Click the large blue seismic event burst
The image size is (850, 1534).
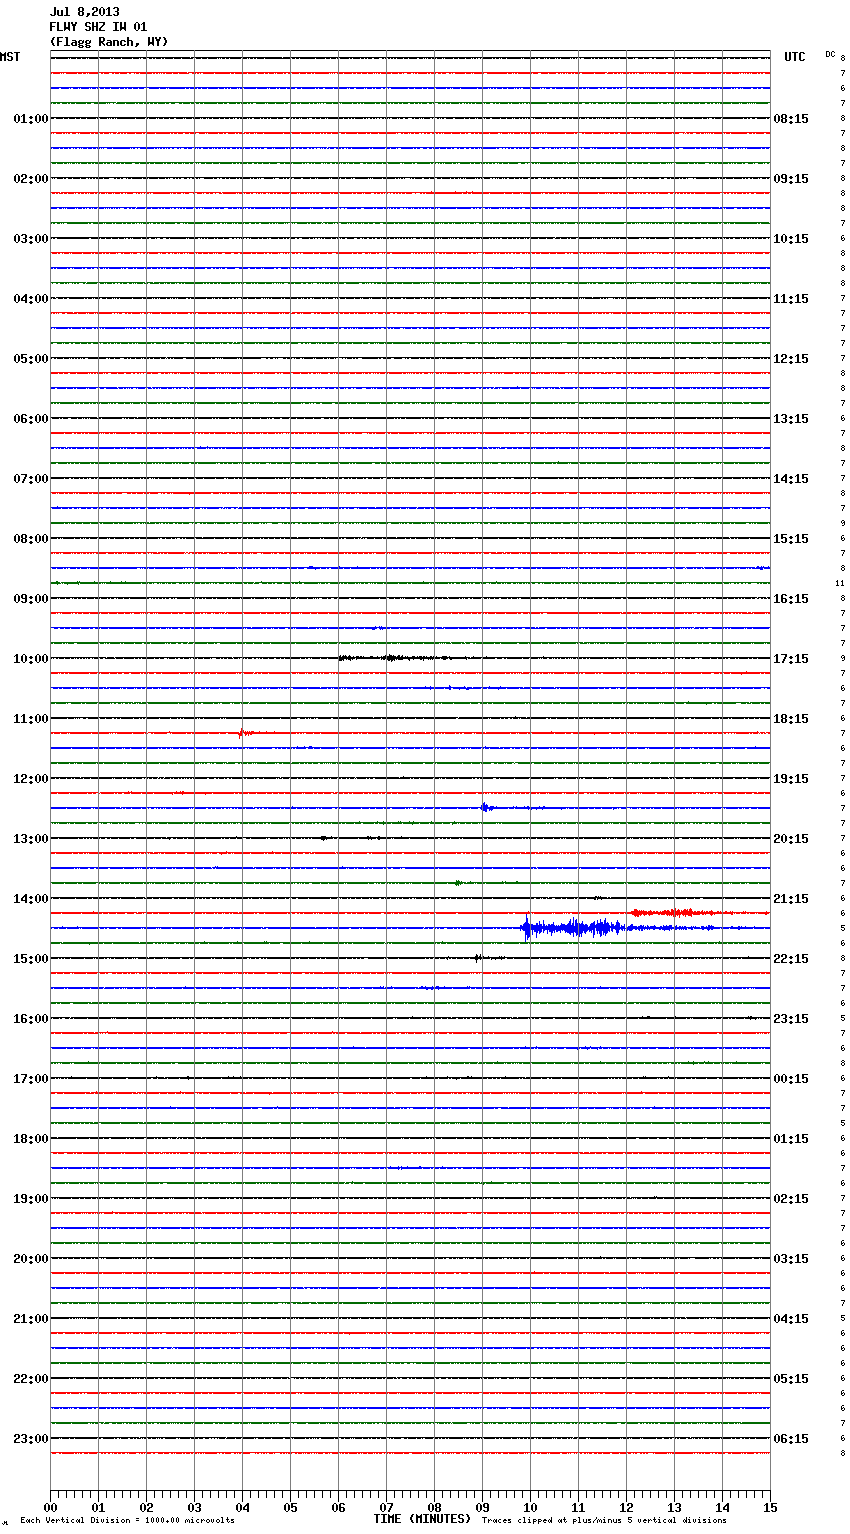coord(575,928)
